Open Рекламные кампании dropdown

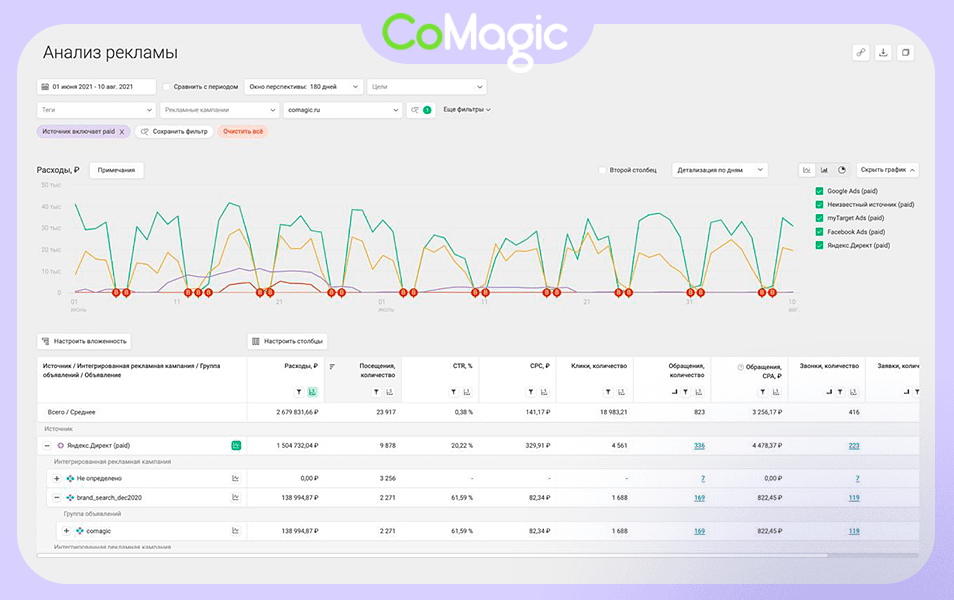pyautogui.click(x=220, y=110)
